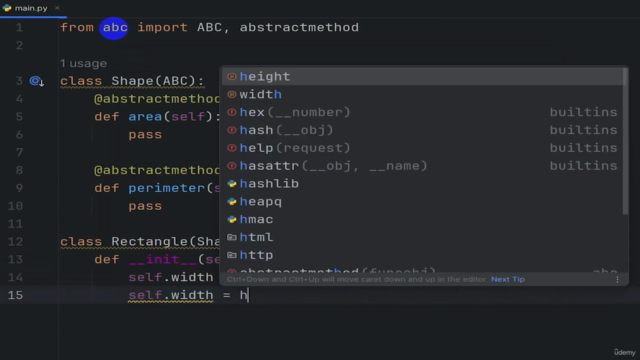The height and width of the screenshot is (360, 640).
Task: Open the Next Tip link
Action: pos(508,280)
